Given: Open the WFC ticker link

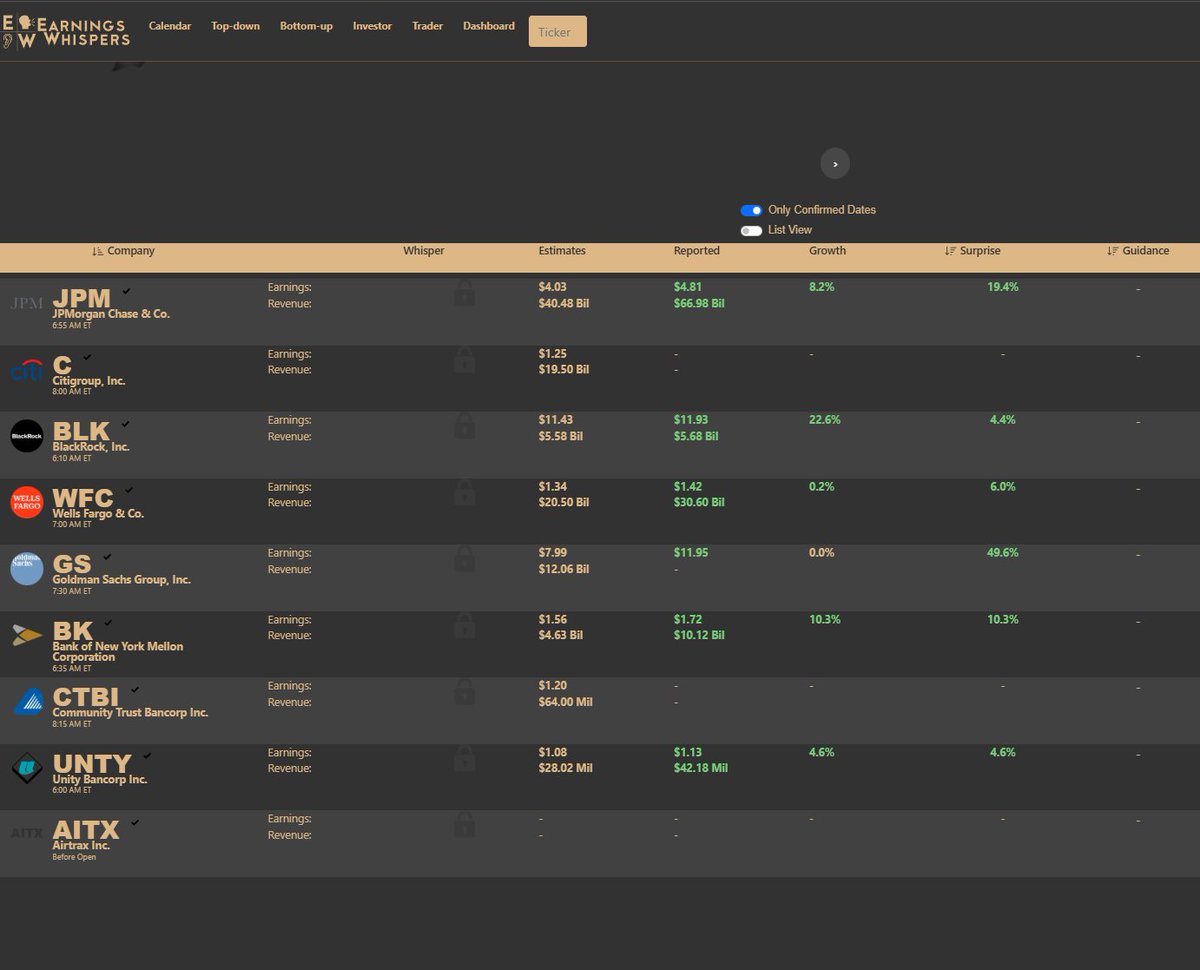Looking at the screenshot, I should (x=83, y=497).
